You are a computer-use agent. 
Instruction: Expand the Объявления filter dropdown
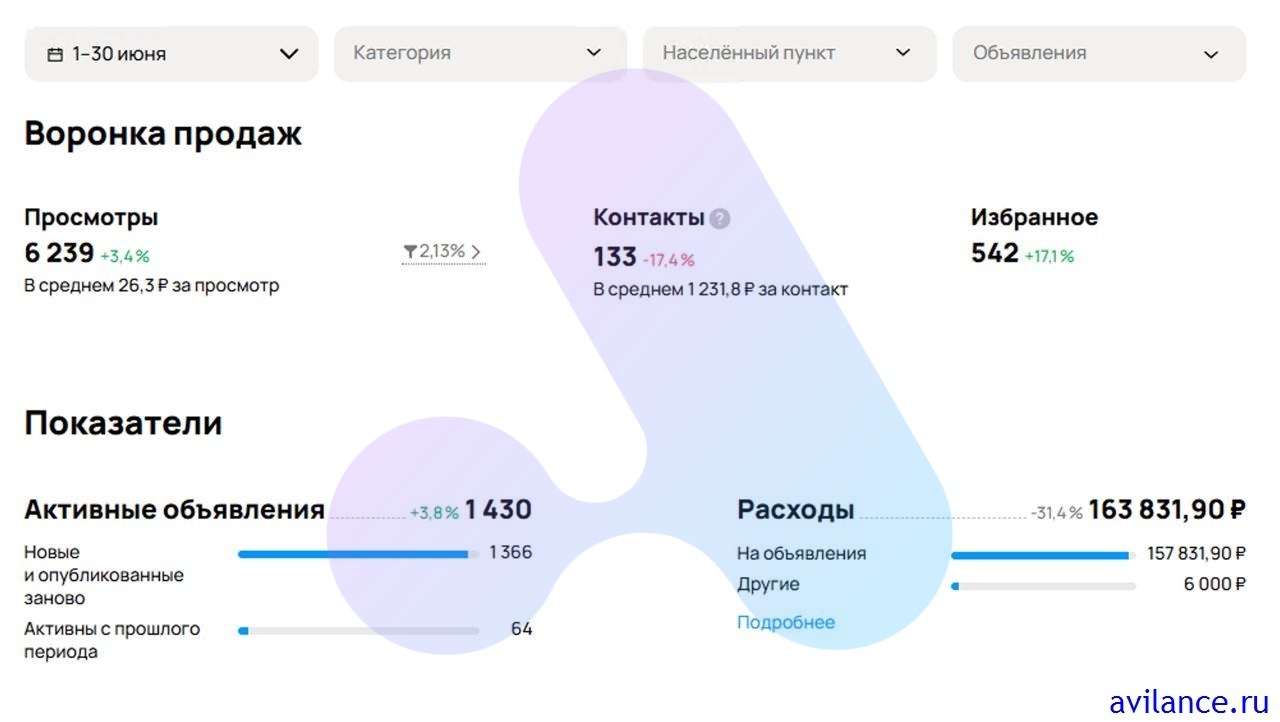[x=1098, y=53]
